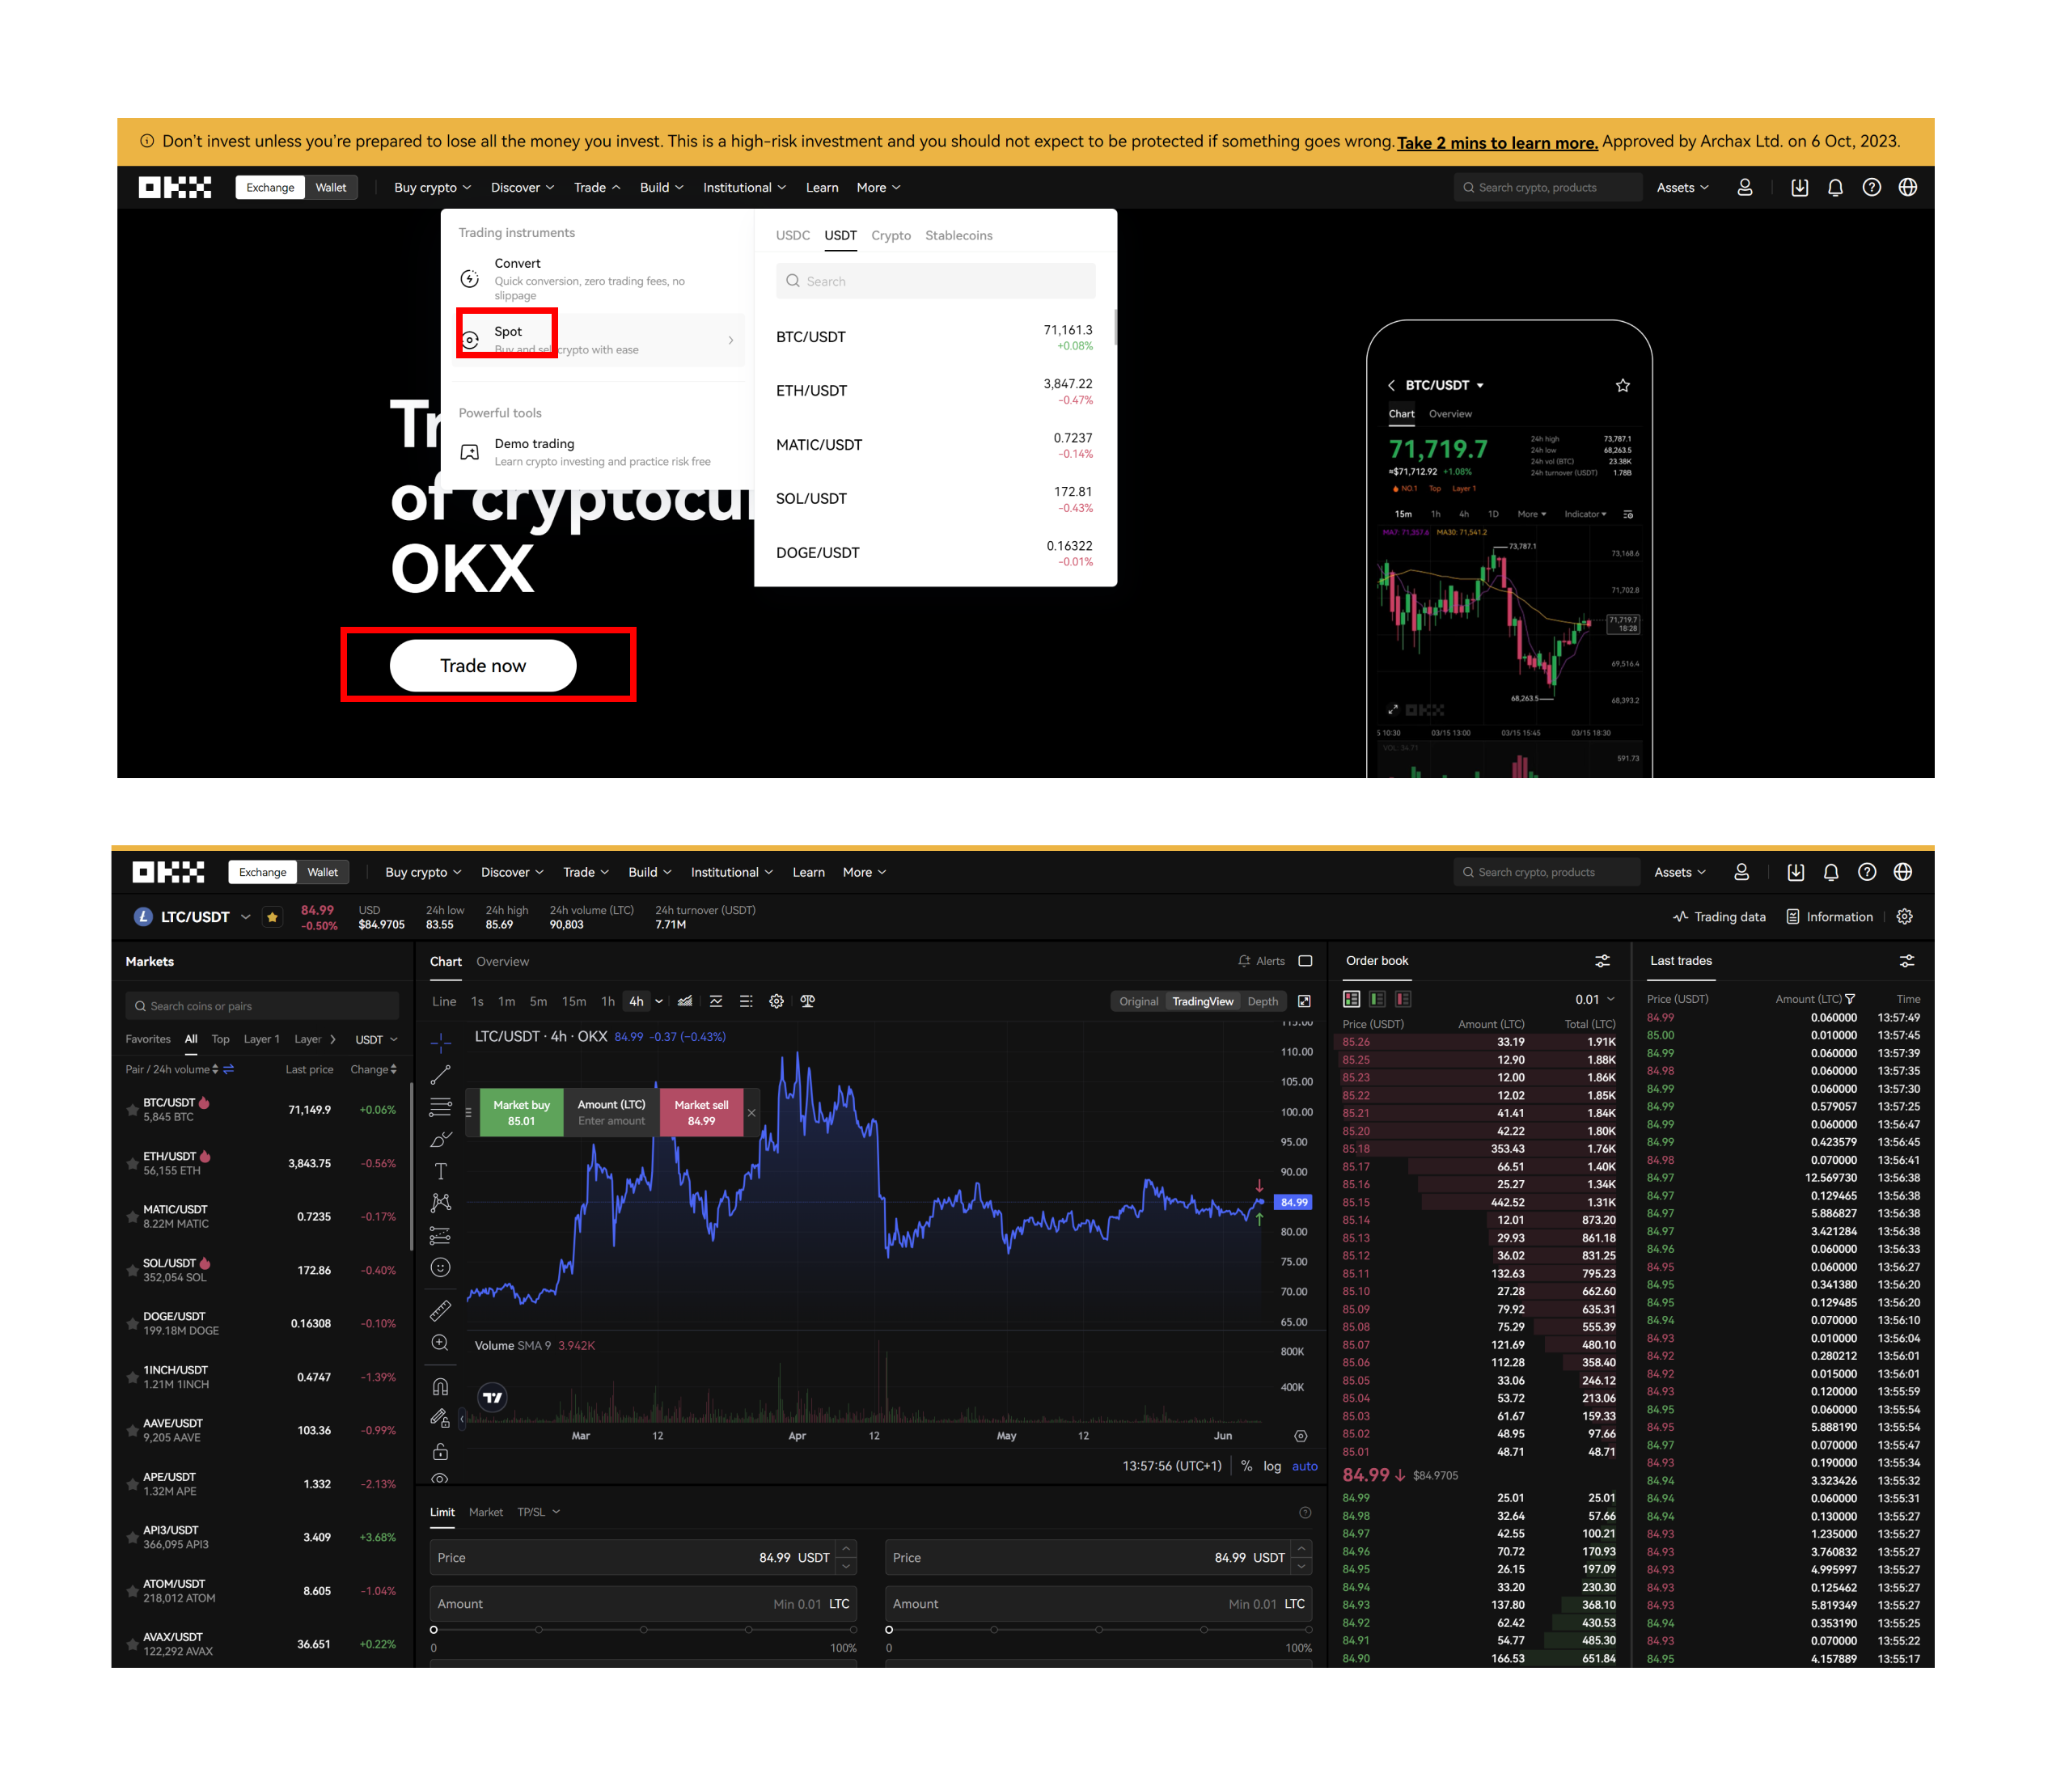Toggle favorite star on the LTC/USDT pair
The width and height of the screenshot is (2048, 1775).
[273, 916]
